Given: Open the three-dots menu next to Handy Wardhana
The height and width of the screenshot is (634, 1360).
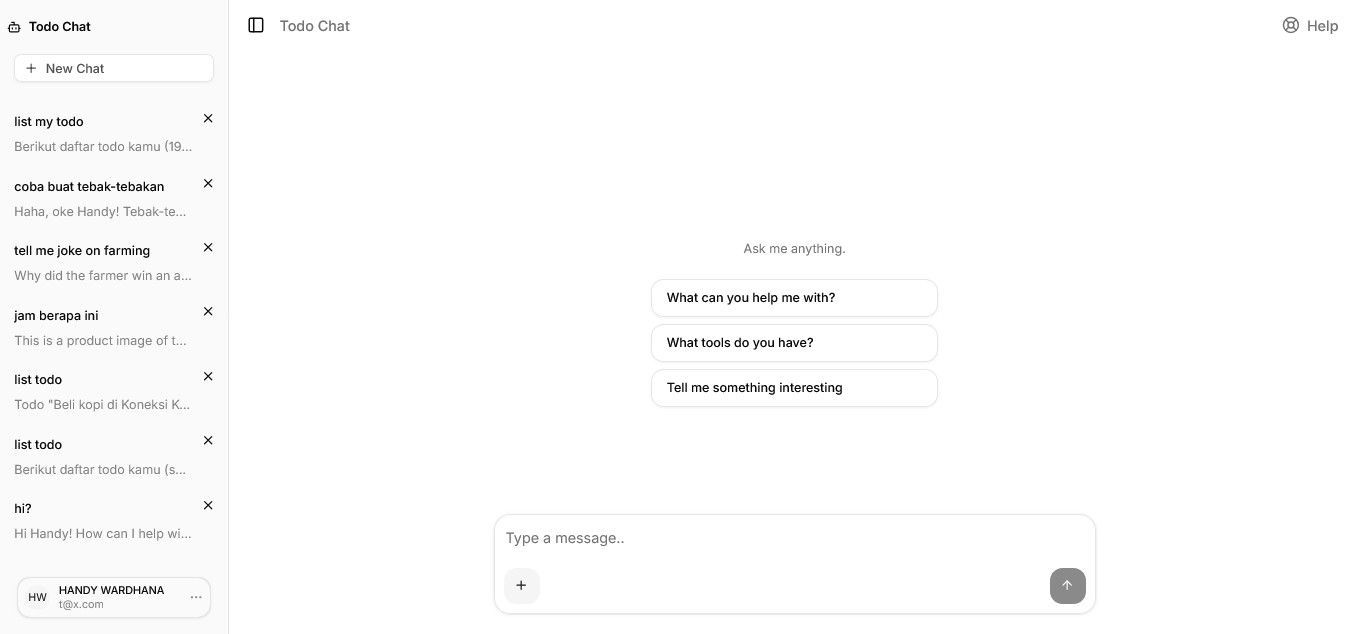Looking at the screenshot, I should [196, 597].
